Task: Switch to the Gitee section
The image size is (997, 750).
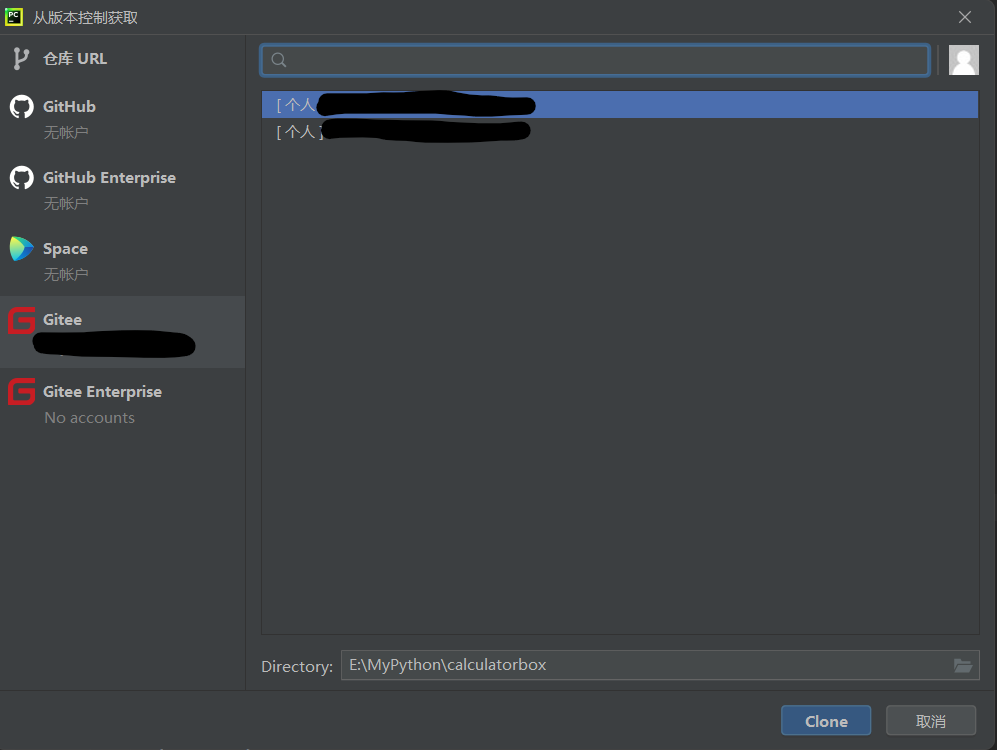Action: click(122, 332)
